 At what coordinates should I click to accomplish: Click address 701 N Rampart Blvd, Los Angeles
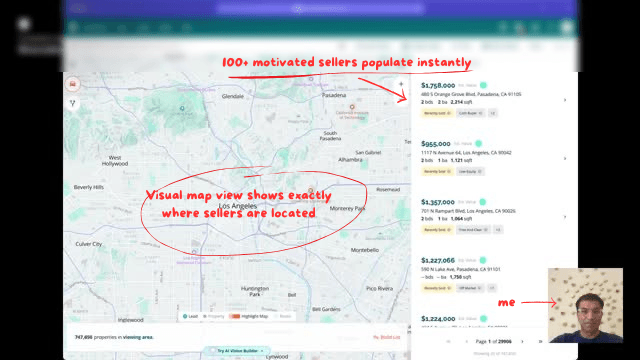click(468, 211)
